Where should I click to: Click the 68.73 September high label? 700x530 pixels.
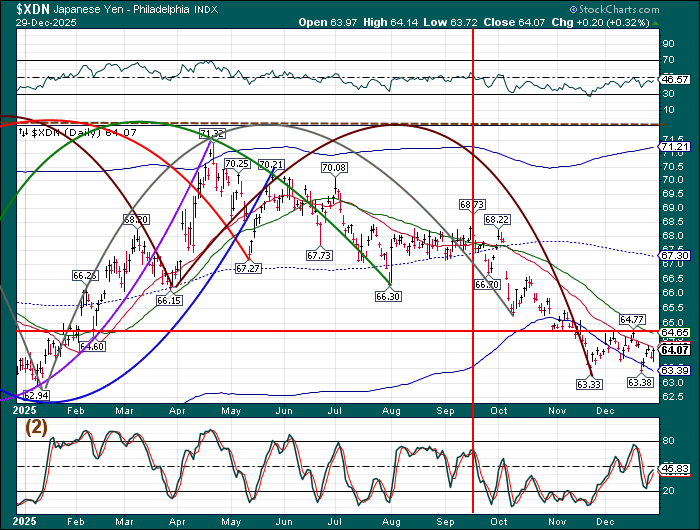pos(472,204)
